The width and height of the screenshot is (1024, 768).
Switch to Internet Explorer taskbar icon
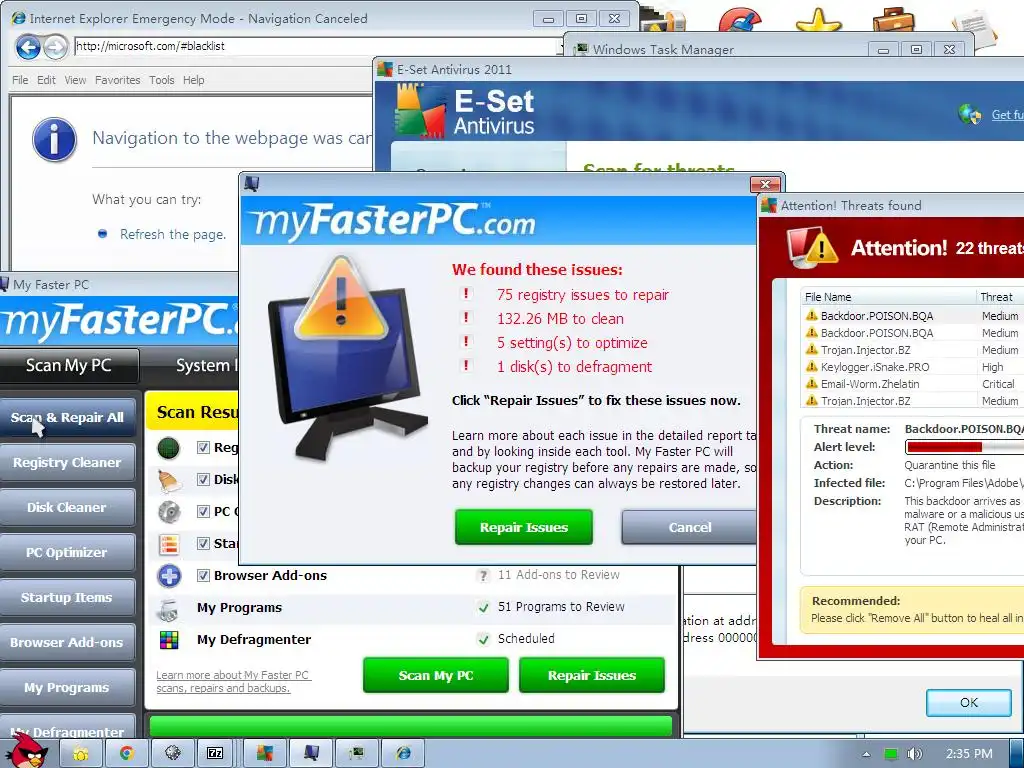(x=403, y=753)
